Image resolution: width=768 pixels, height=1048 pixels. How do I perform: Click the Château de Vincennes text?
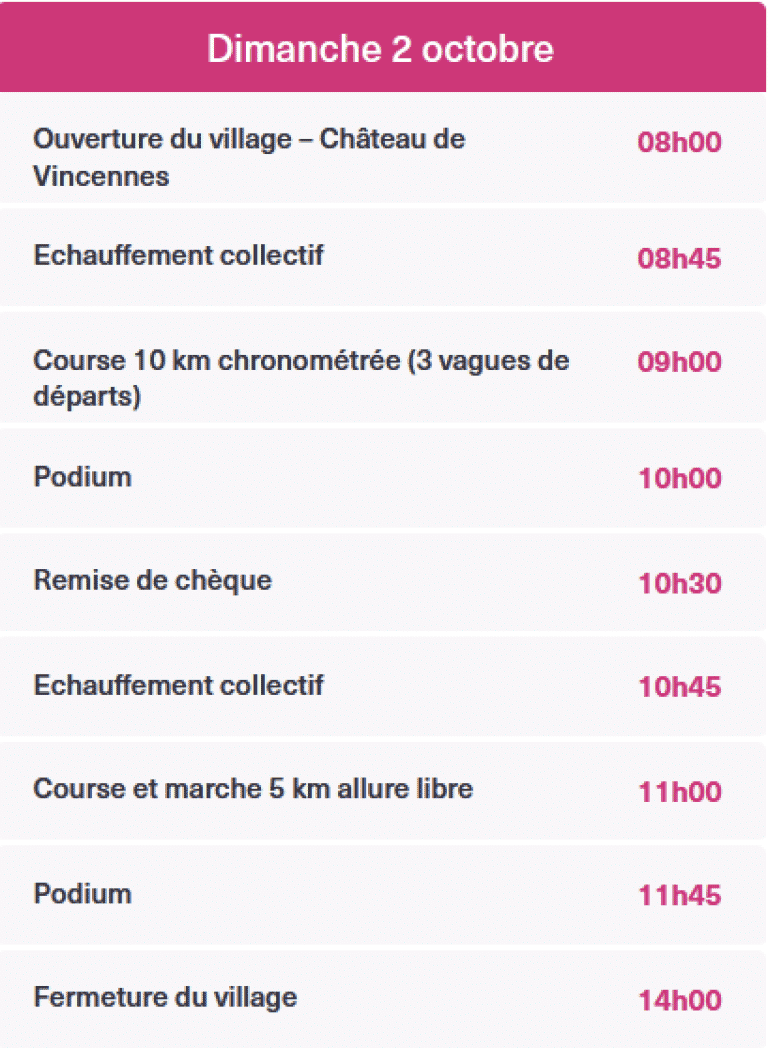point(249,158)
